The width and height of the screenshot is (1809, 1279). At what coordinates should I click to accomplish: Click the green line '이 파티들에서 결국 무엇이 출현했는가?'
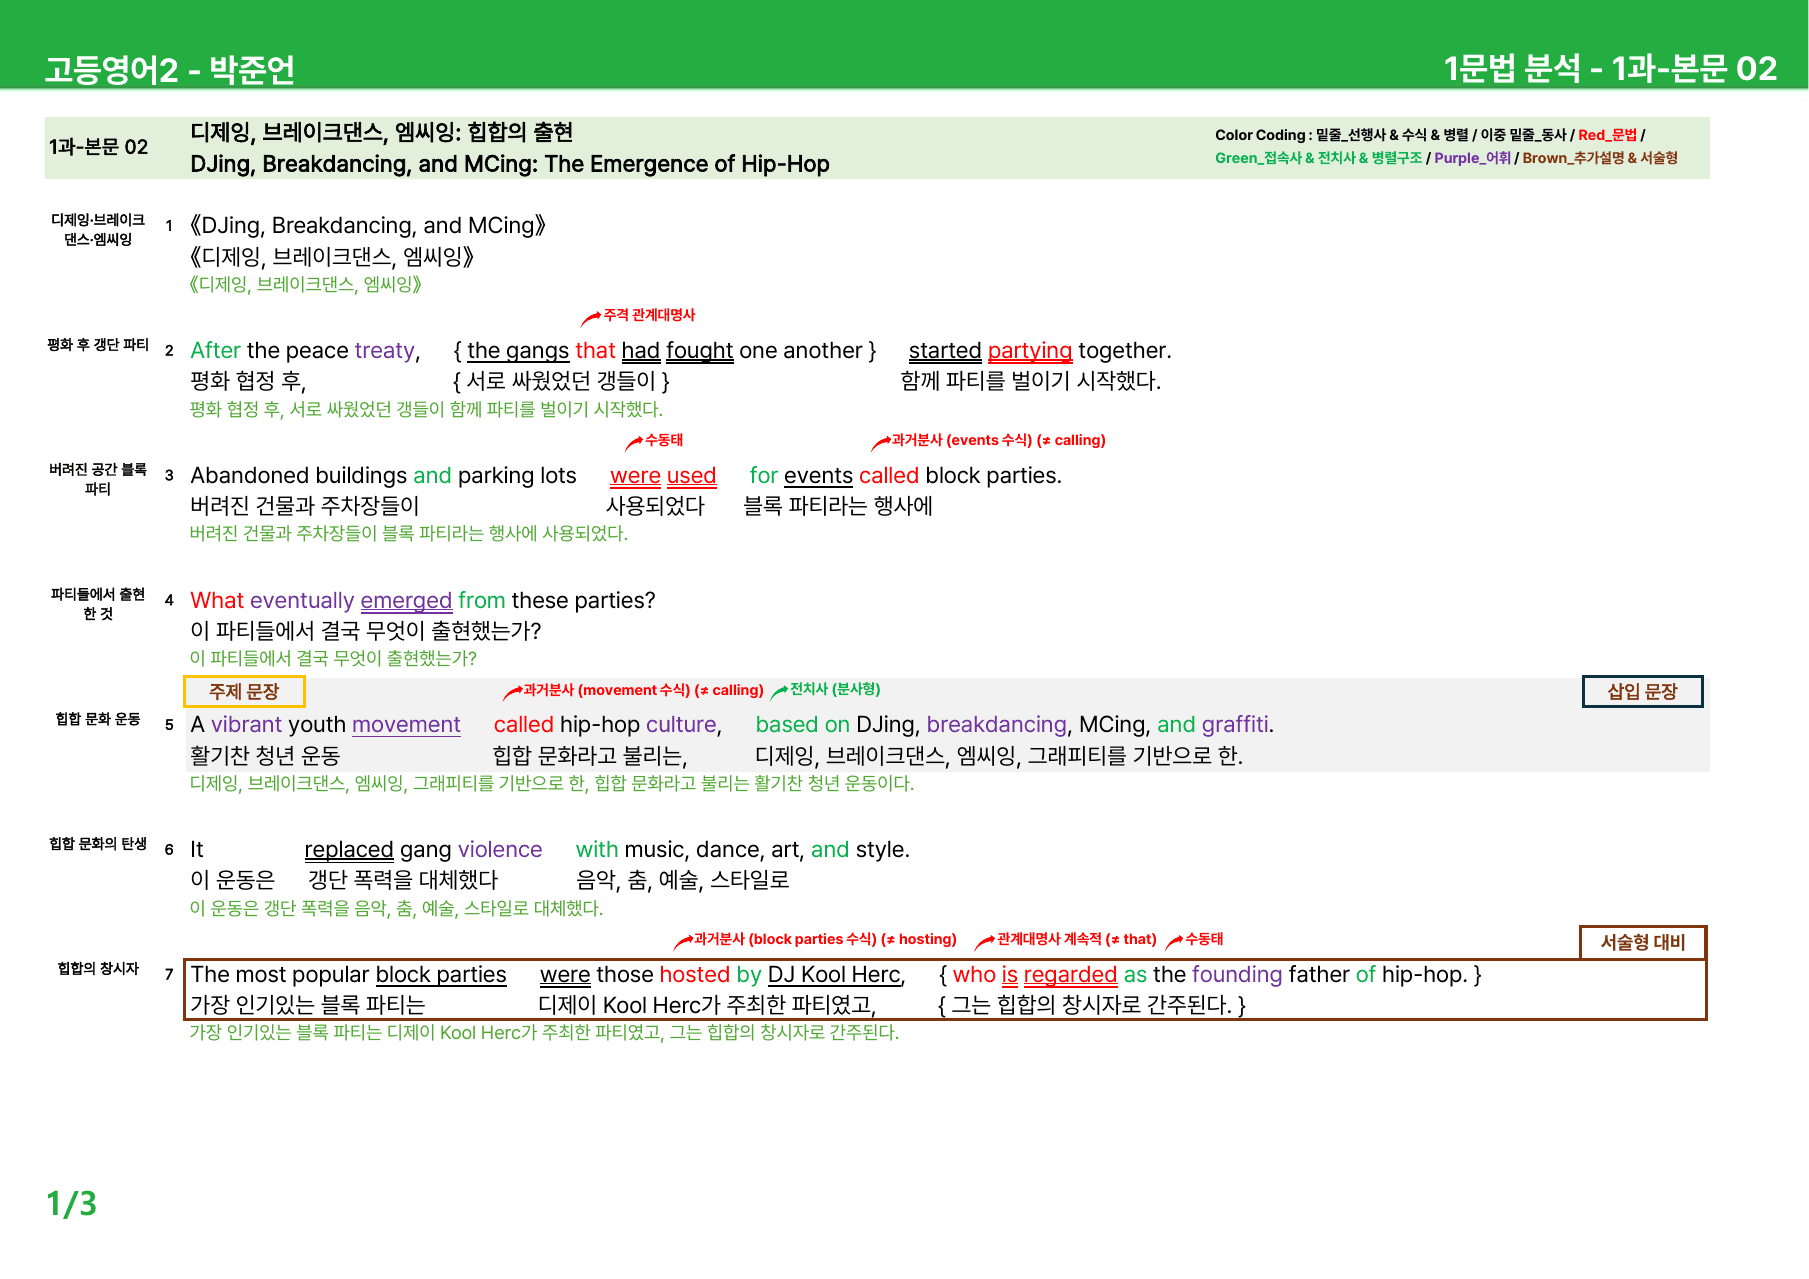click(x=333, y=658)
